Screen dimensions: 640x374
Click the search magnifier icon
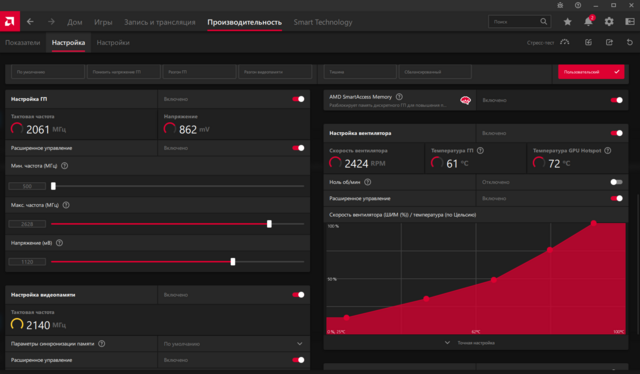[544, 22]
